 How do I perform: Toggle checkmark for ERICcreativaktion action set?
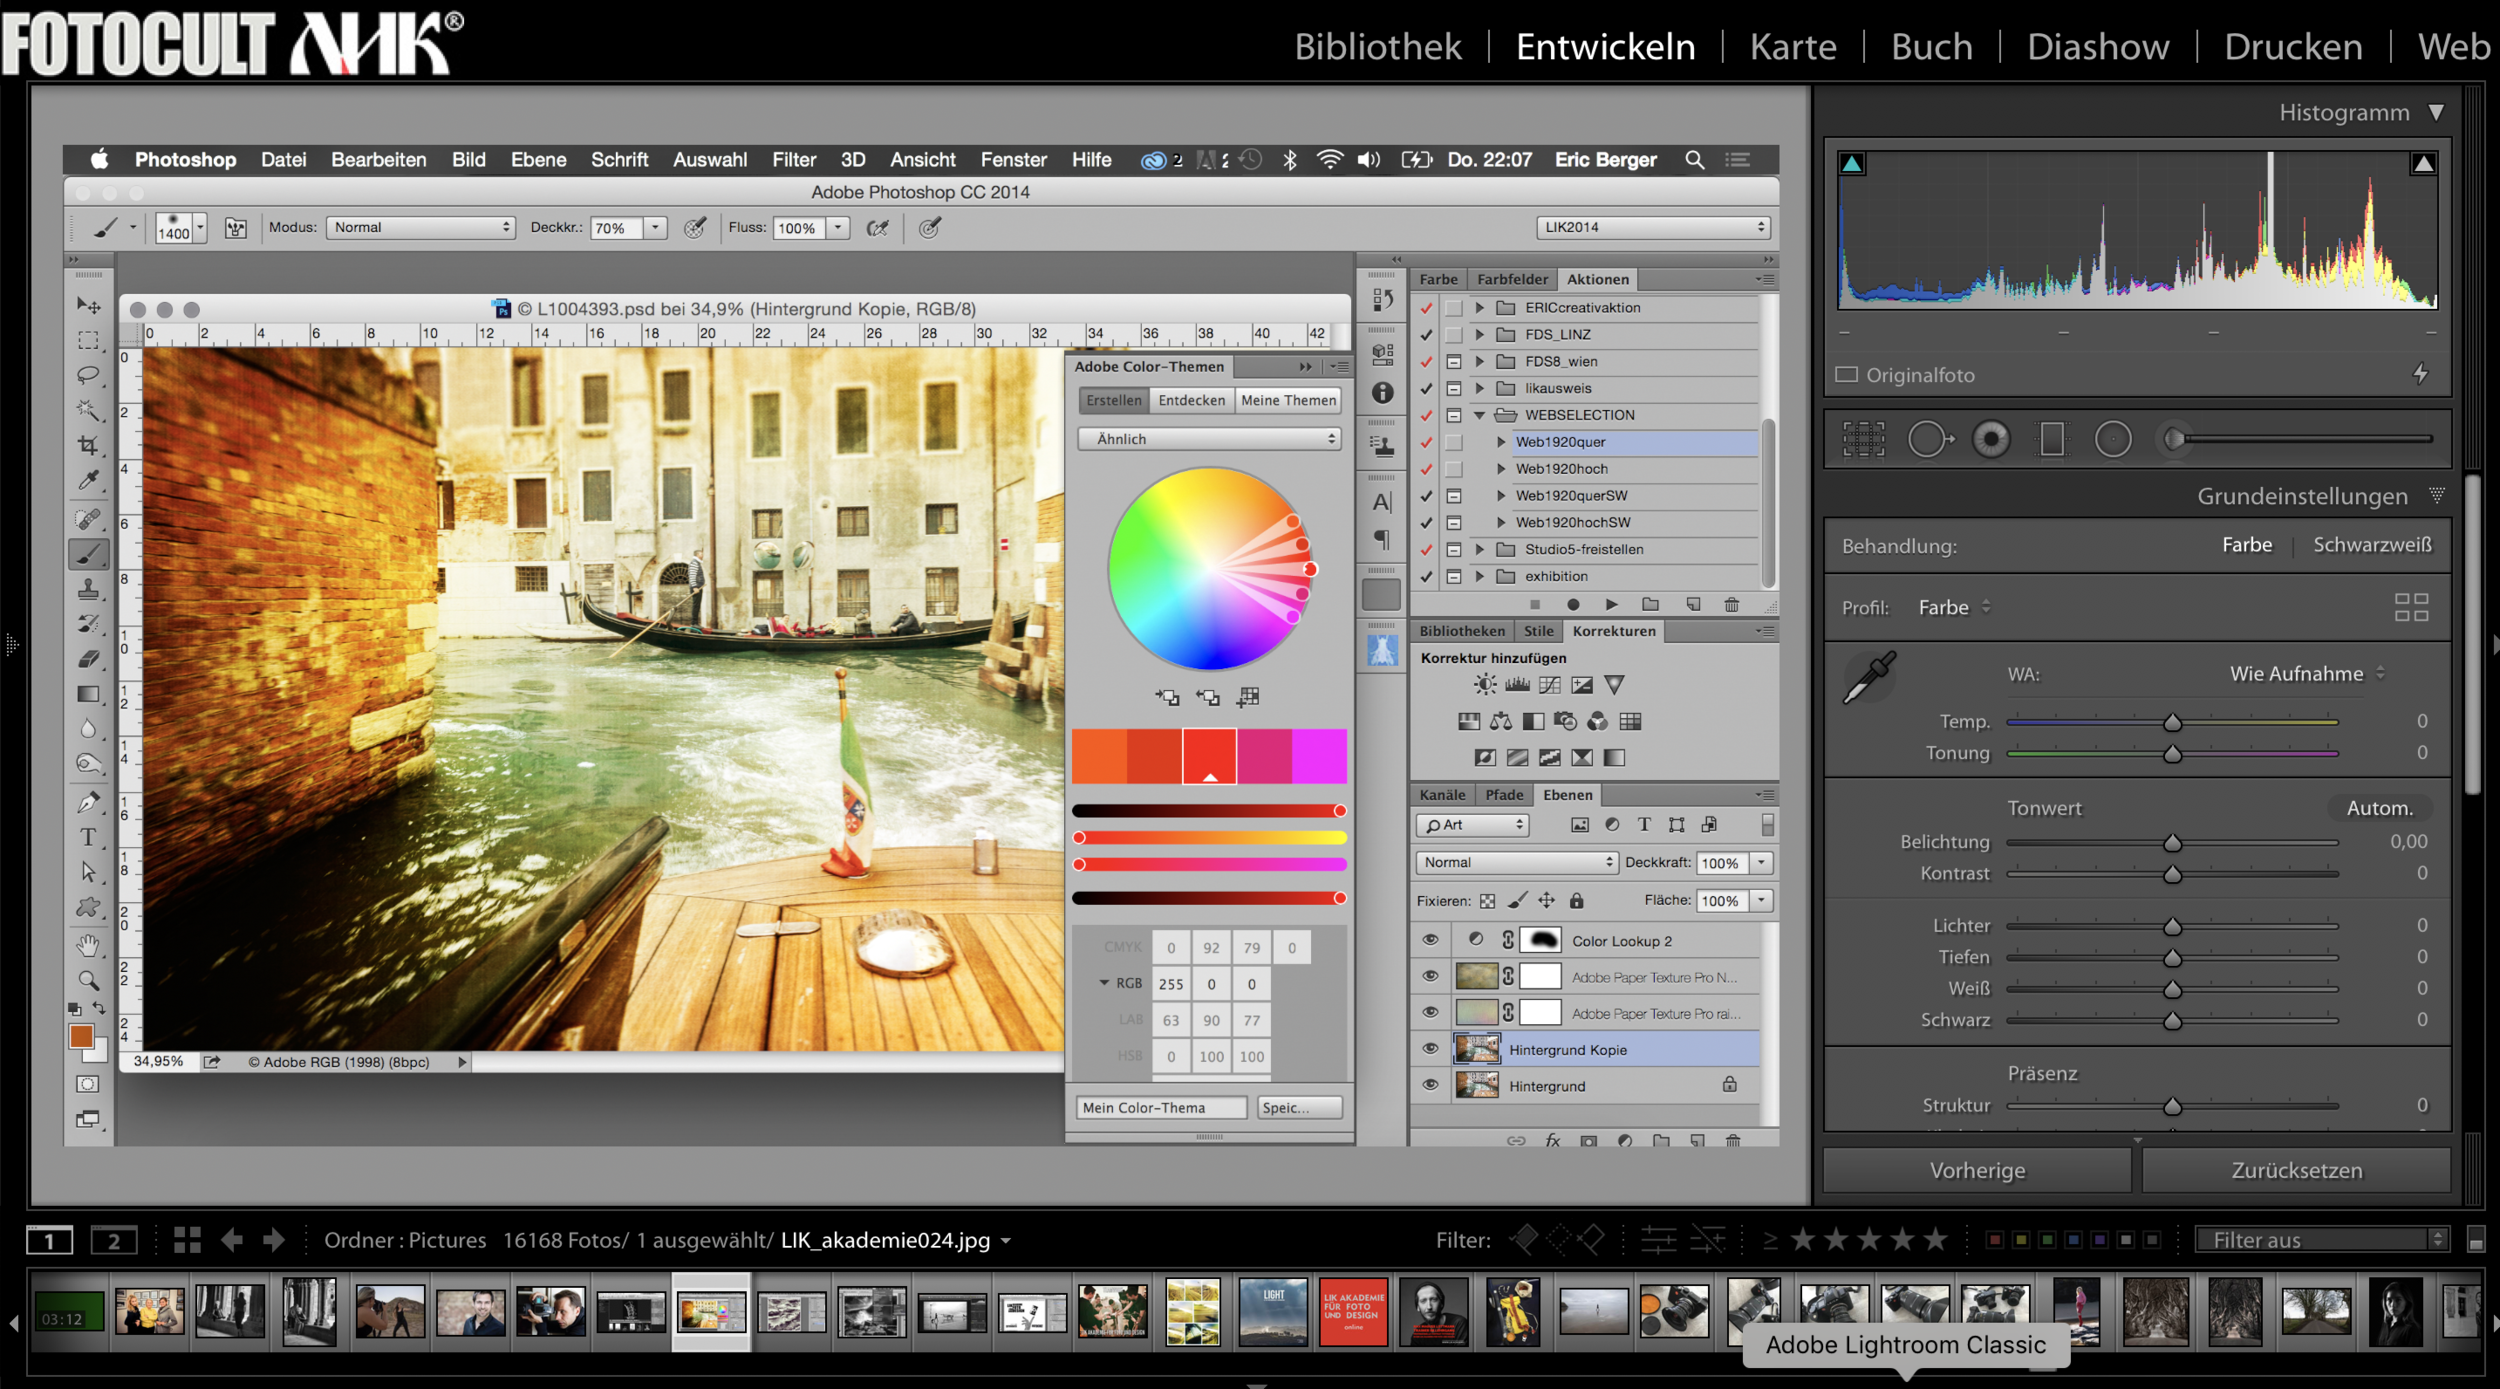pyautogui.click(x=1426, y=308)
